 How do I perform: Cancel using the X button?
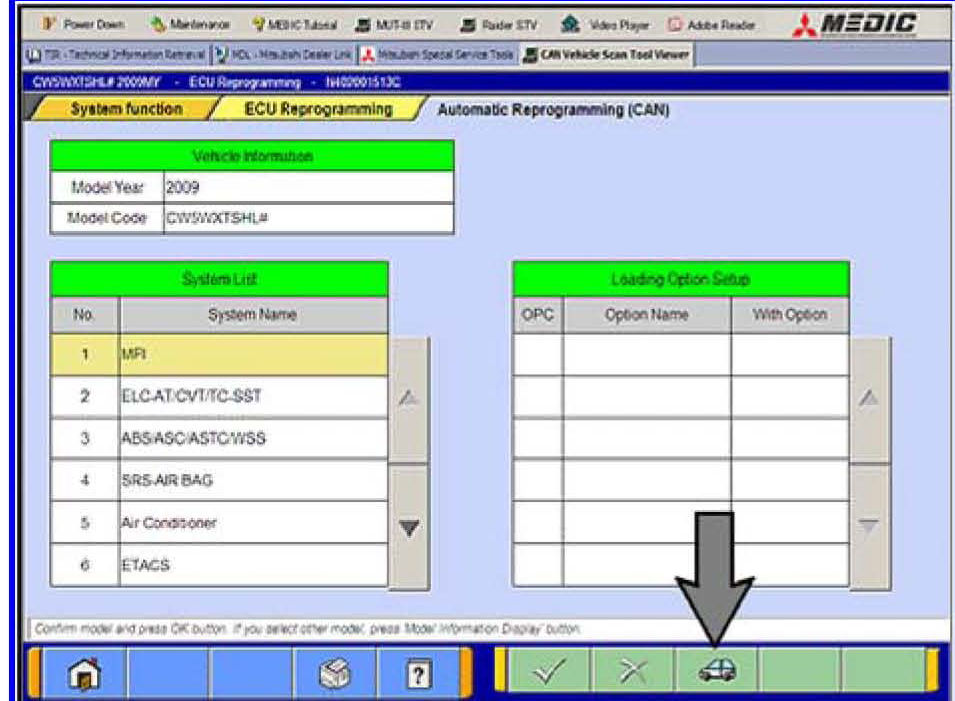pos(633,670)
